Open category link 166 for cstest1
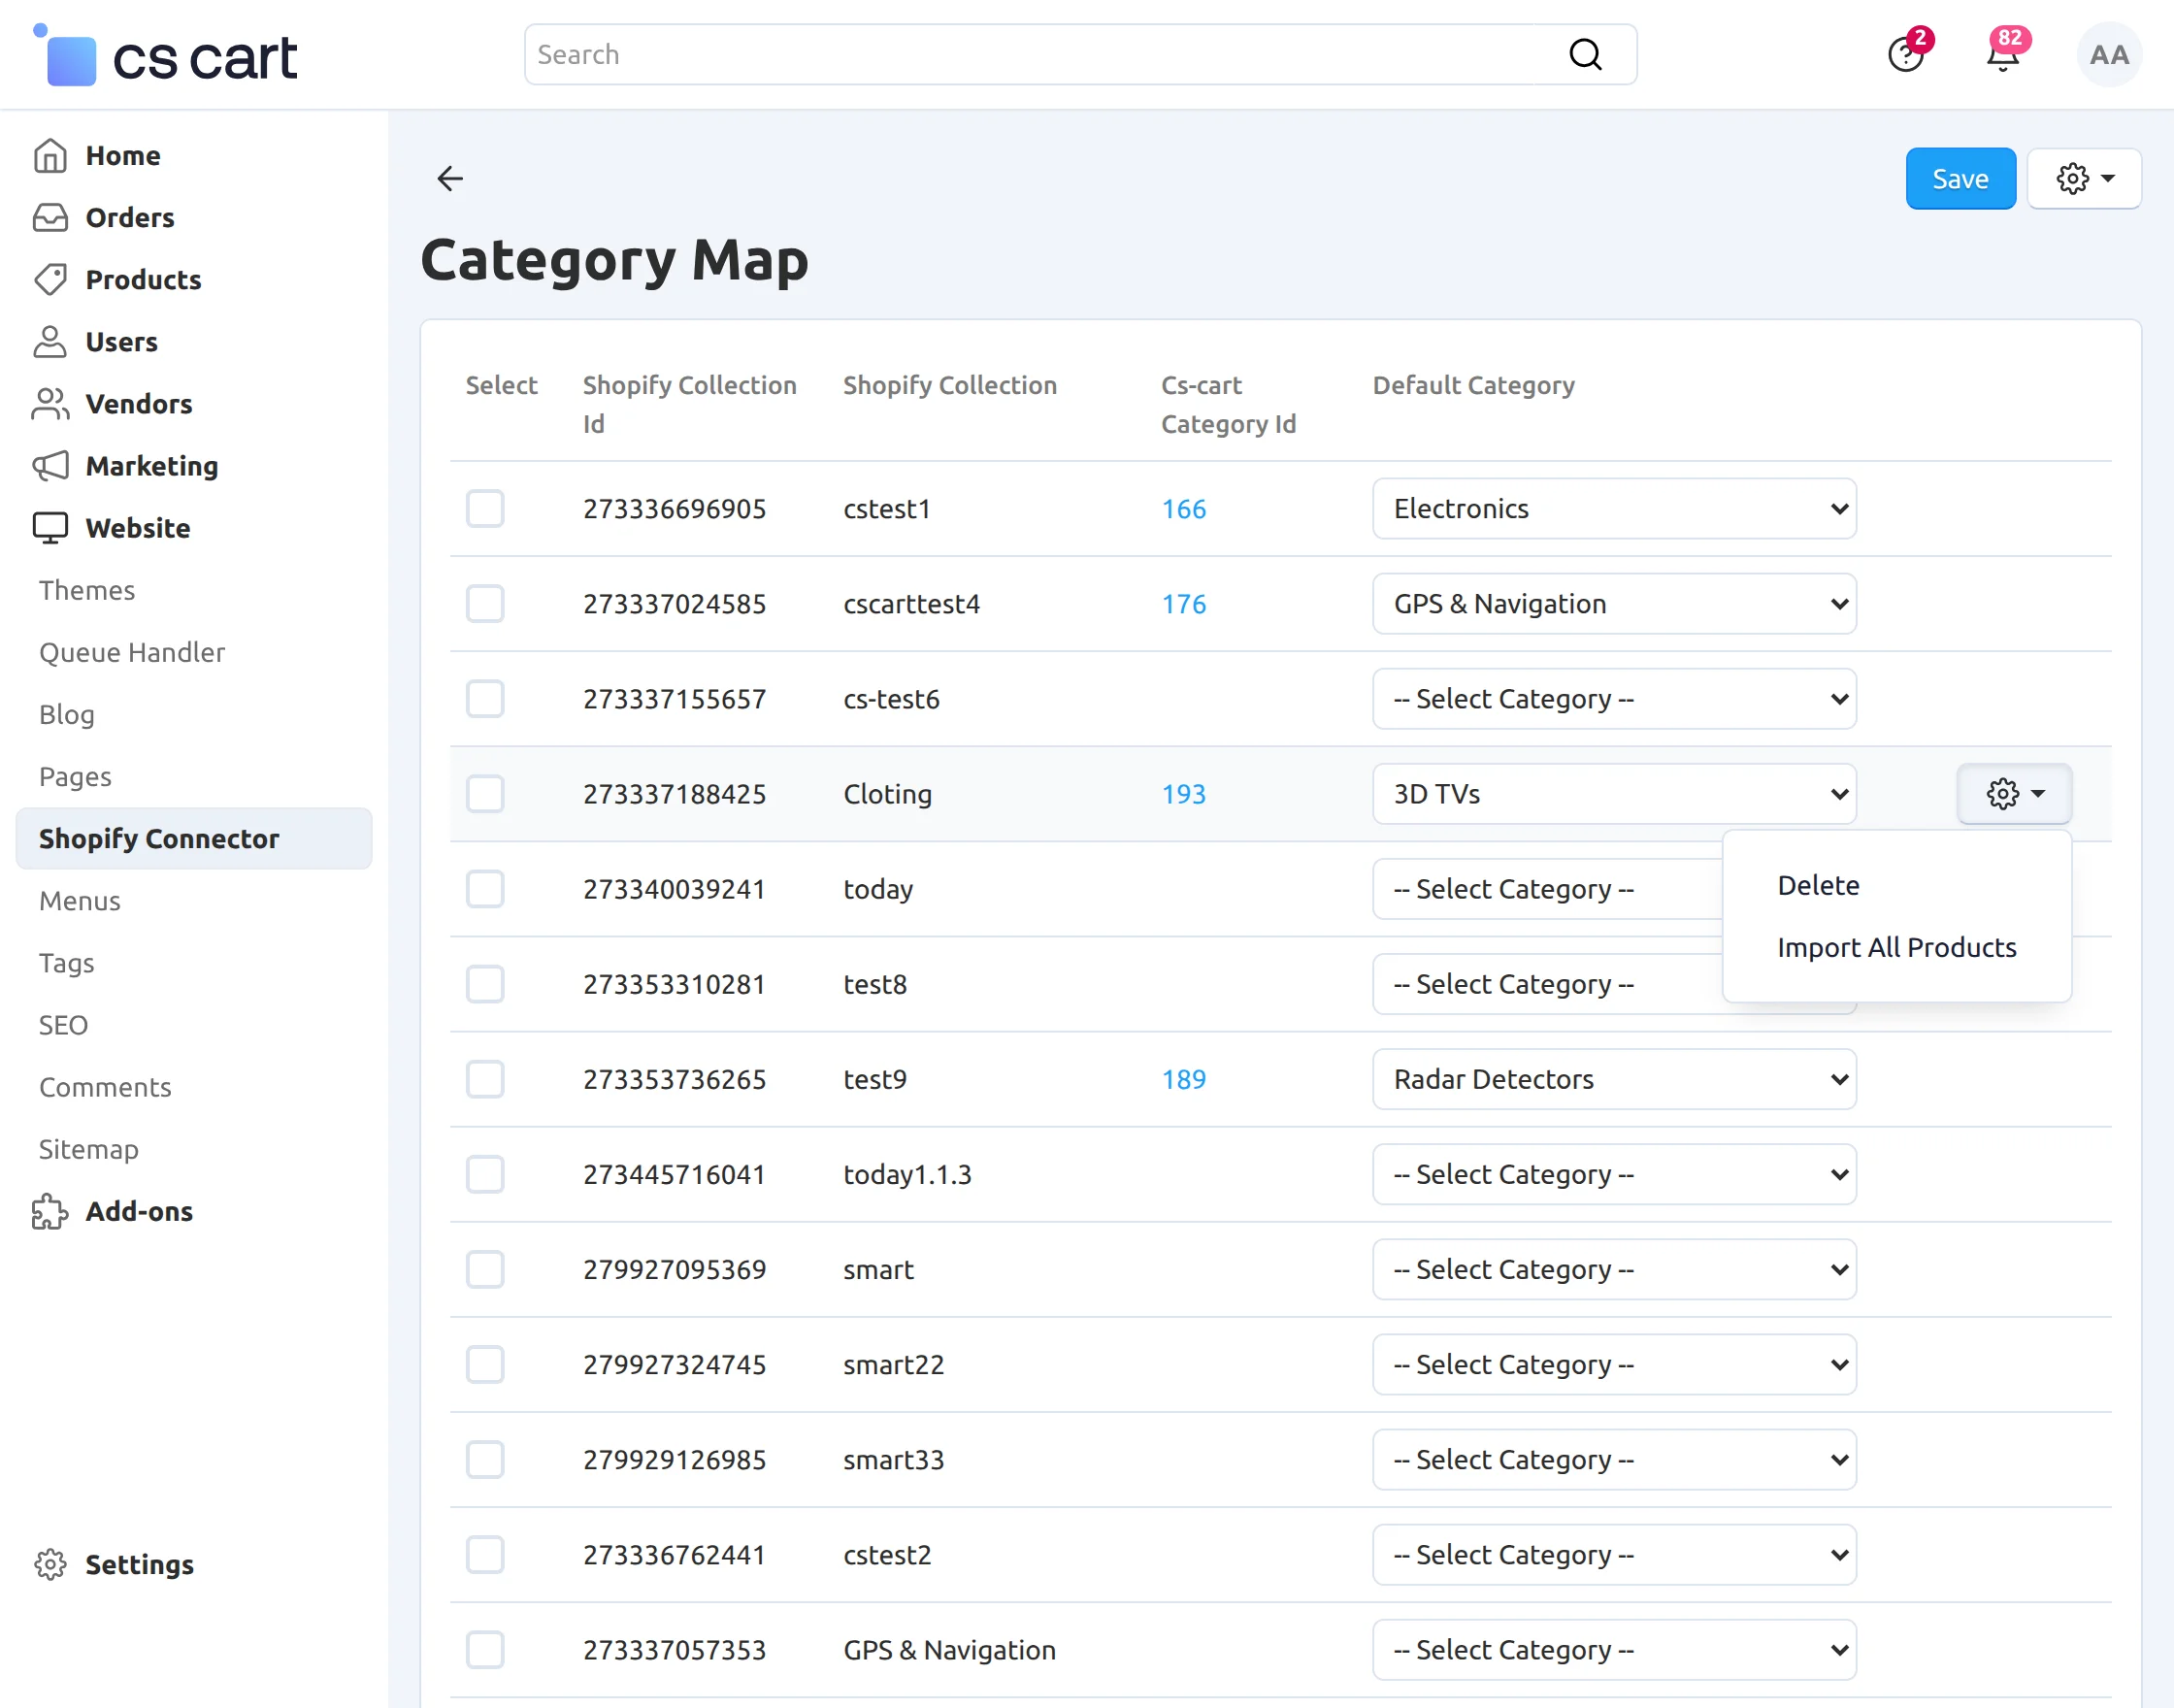This screenshot has width=2174, height=1708. click(1183, 509)
